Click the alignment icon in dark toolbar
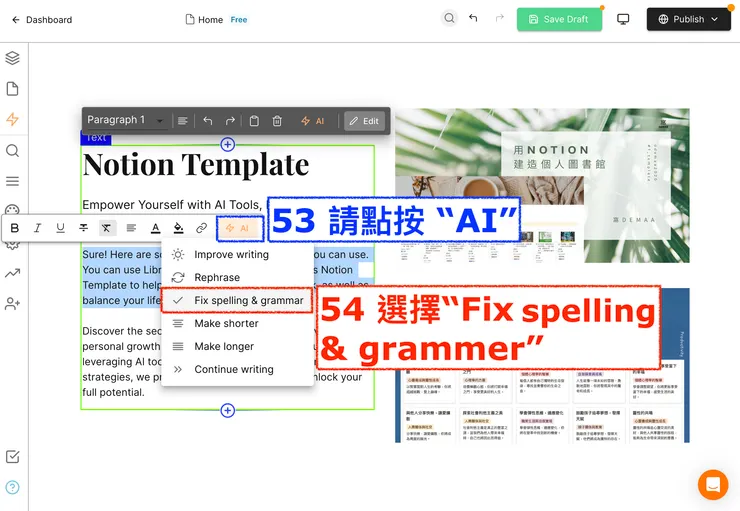The image size is (740, 511). 183,121
